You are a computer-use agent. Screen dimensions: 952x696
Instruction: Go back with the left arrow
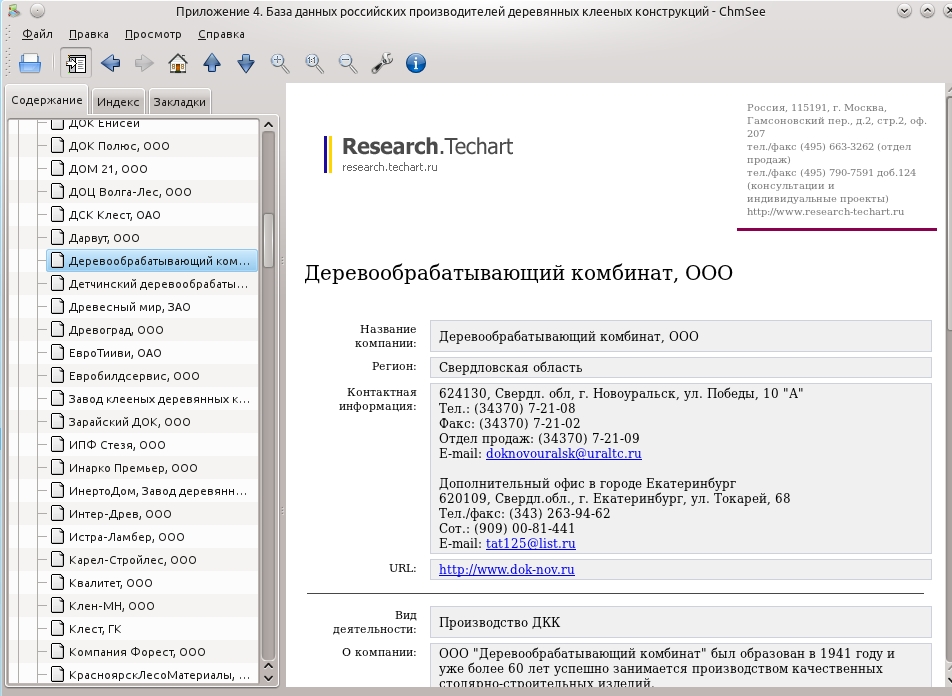coord(110,63)
